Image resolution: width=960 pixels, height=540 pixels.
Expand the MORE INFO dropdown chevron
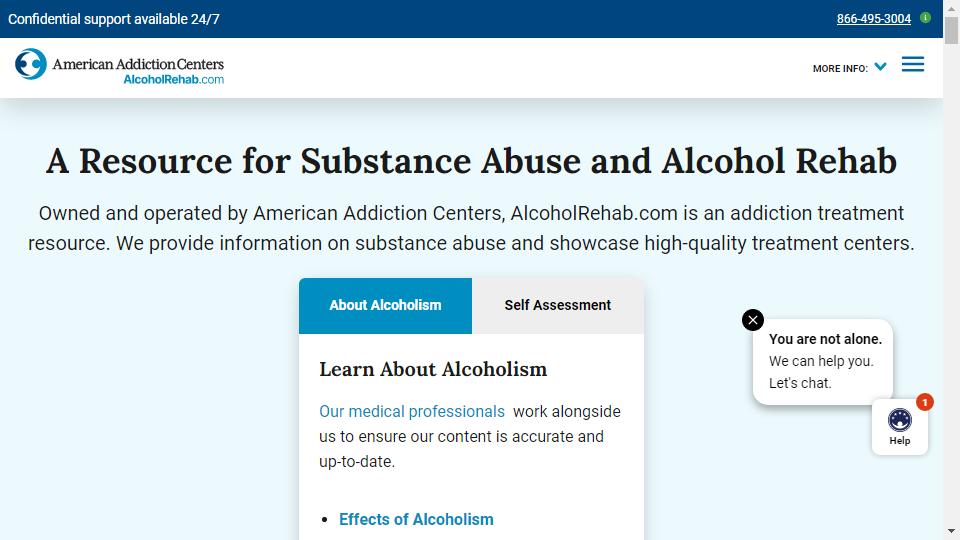pos(880,67)
